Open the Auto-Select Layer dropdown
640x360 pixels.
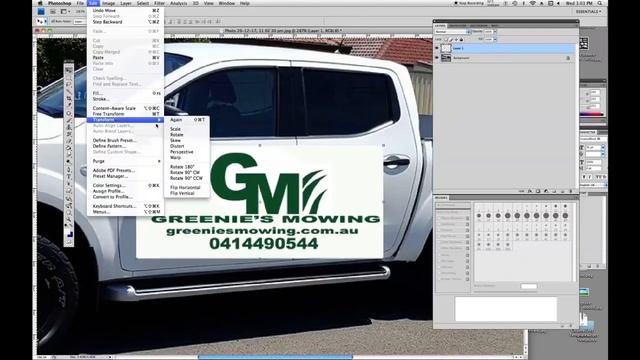pyautogui.click(x=80, y=21)
